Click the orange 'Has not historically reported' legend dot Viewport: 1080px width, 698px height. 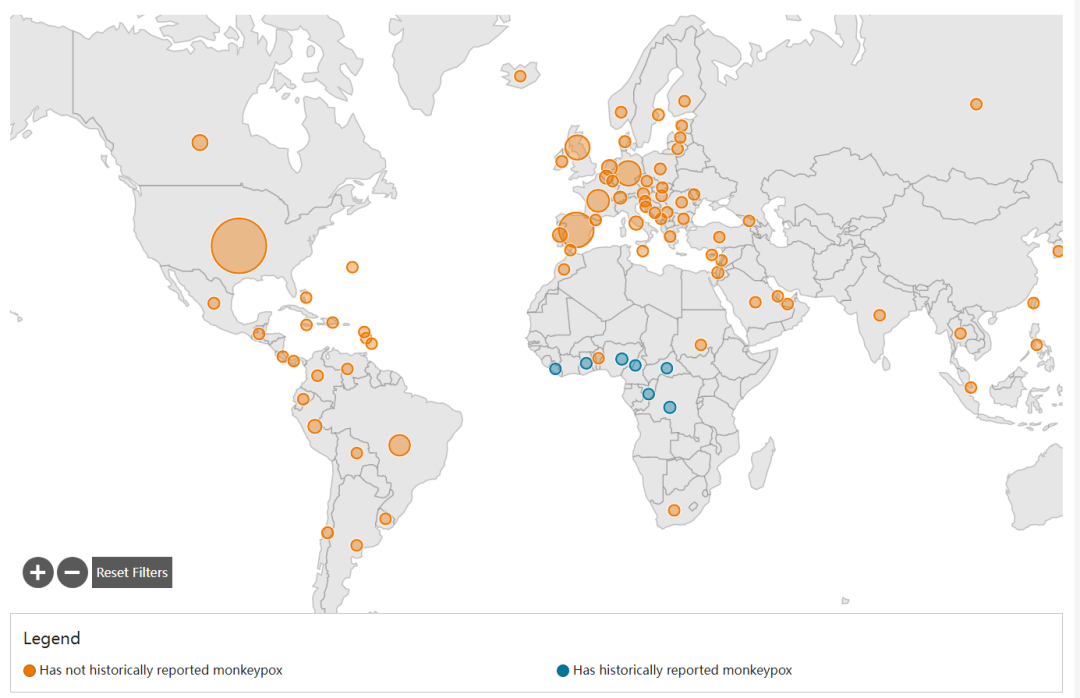30,670
